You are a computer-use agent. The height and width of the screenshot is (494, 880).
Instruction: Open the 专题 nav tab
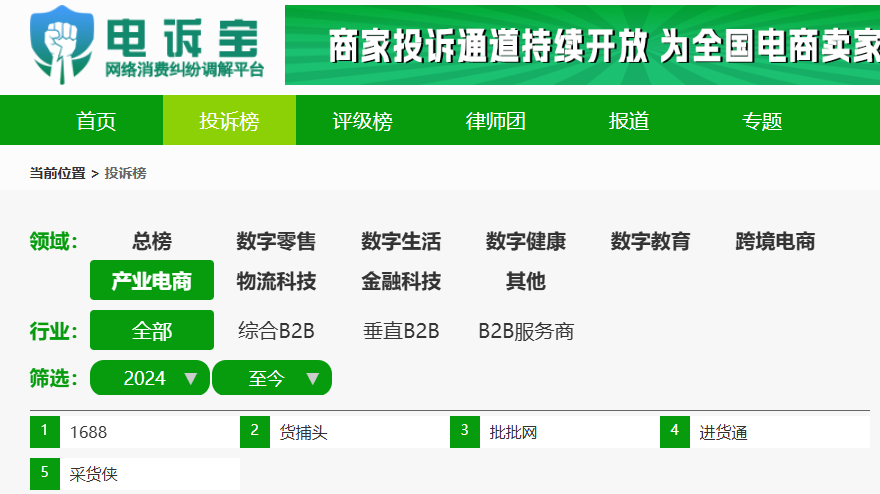762,121
